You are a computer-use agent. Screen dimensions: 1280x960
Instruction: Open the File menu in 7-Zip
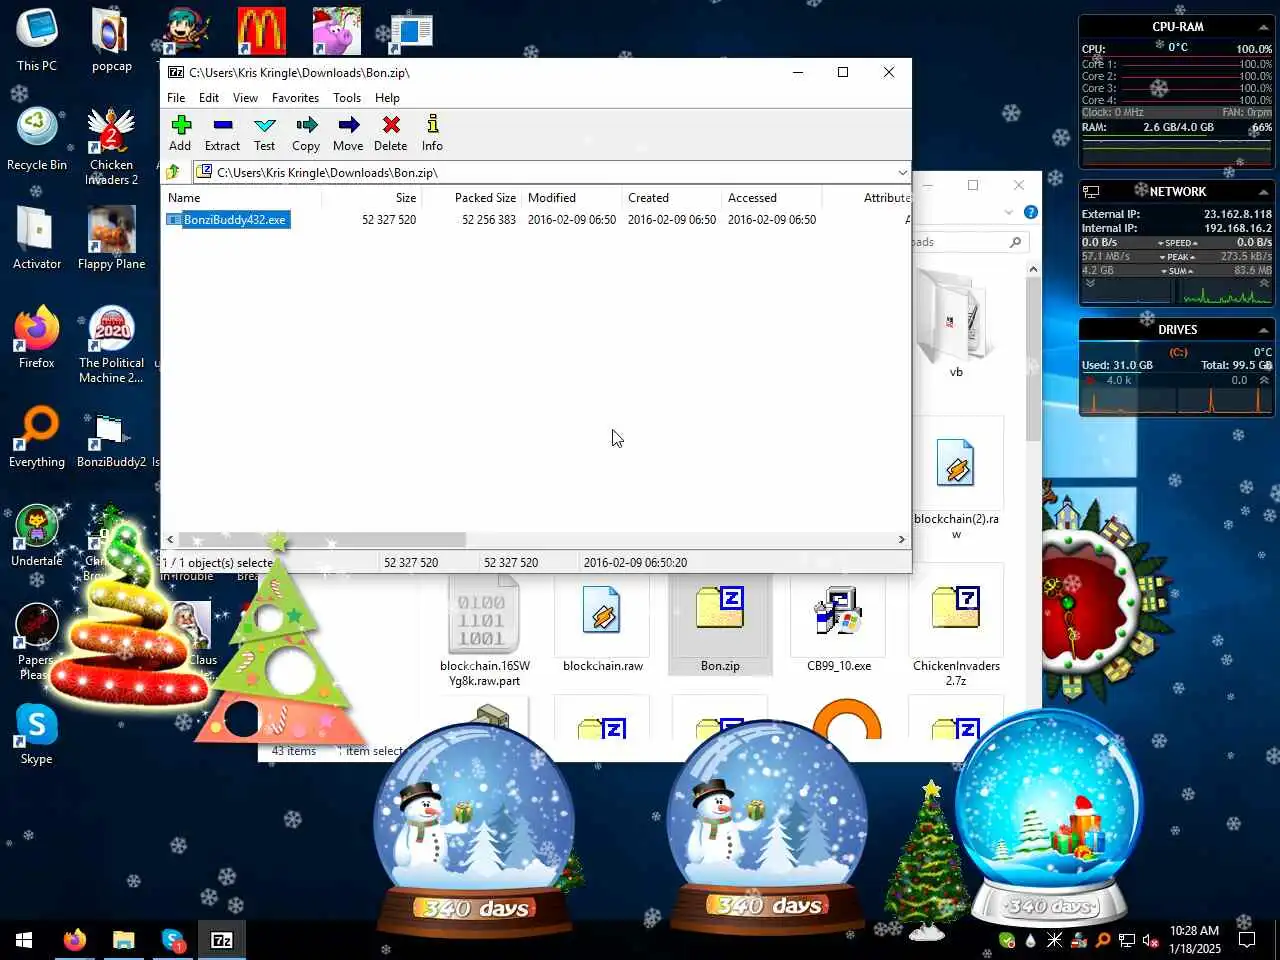tap(176, 98)
